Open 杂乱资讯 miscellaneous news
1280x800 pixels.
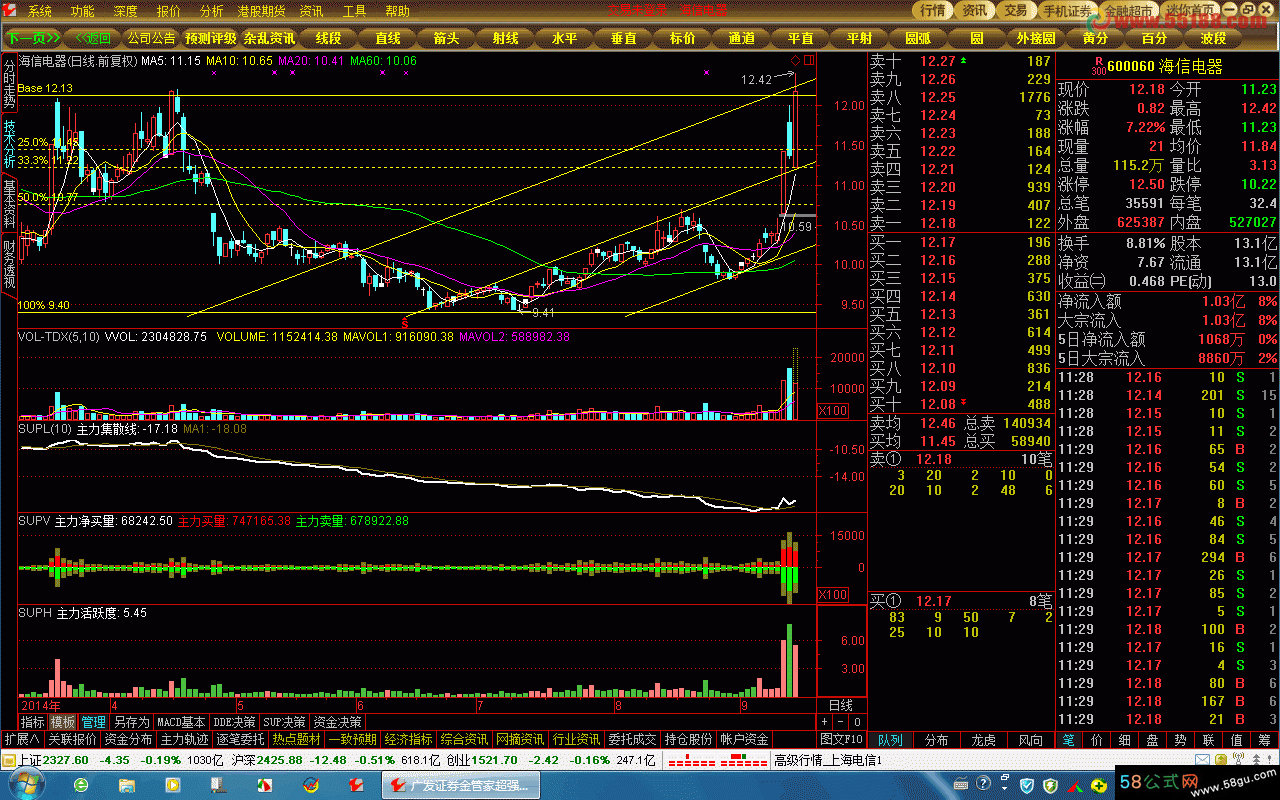[x=270, y=39]
